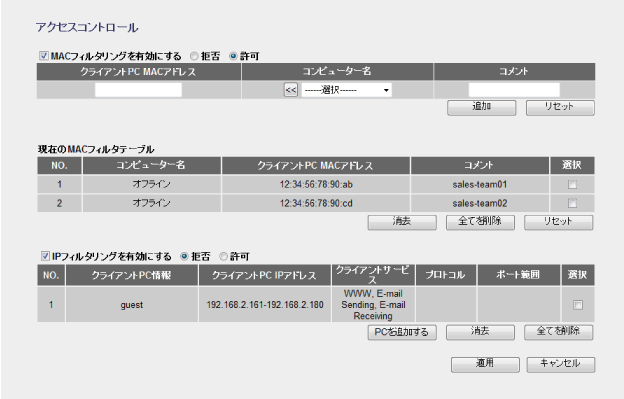Click the << copy button beside the computer name
The image size is (624, 399).
291,90
